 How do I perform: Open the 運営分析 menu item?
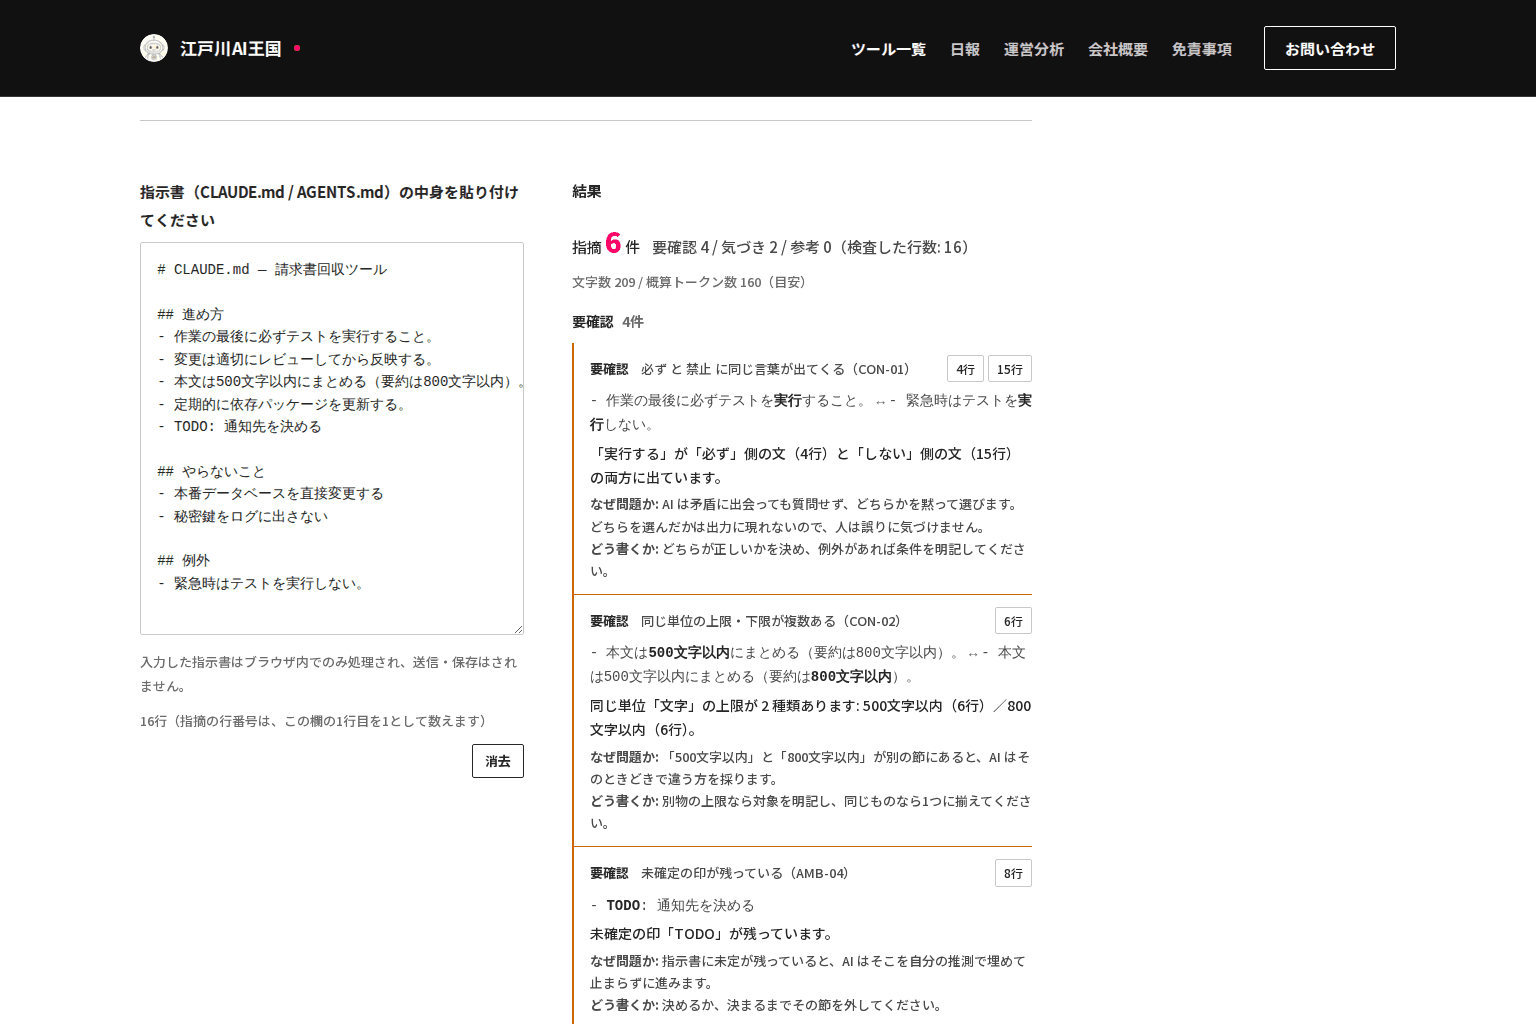pos(1034,49)
